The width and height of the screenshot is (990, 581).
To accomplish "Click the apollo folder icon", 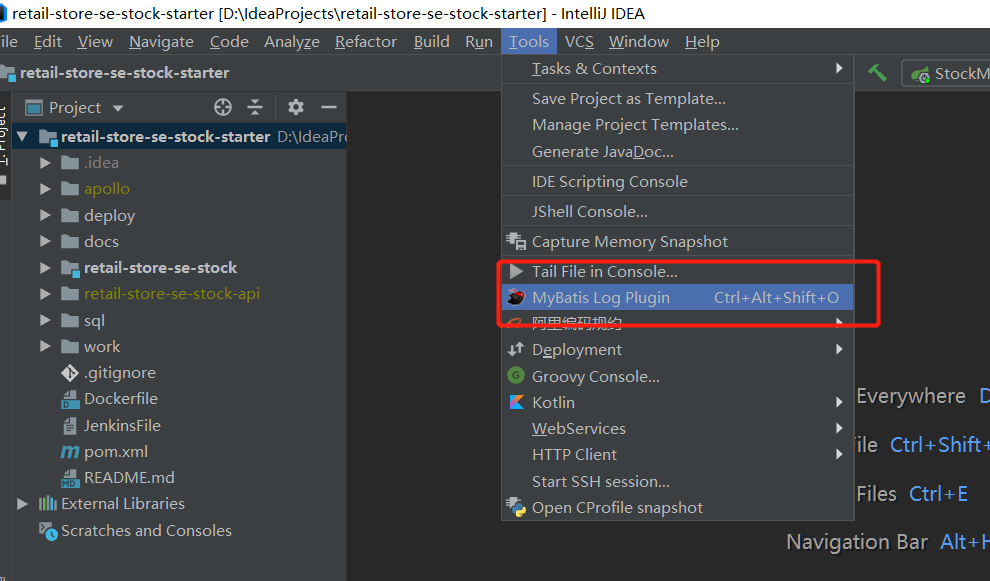I will coord(69,189).
